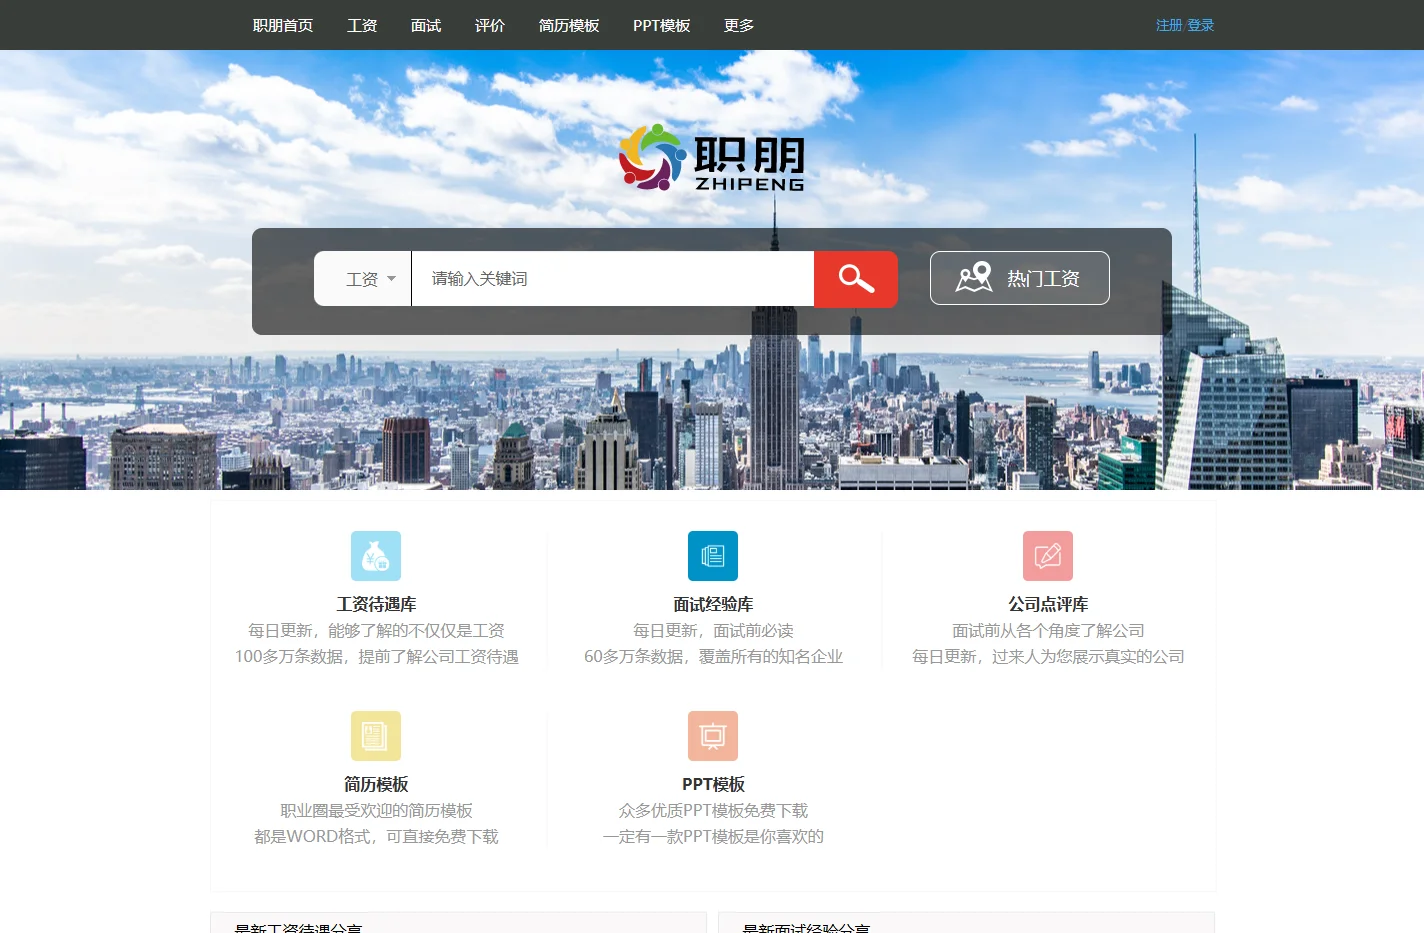
Task: Click the red magnifier search button
Action: [x=855, y=279]
